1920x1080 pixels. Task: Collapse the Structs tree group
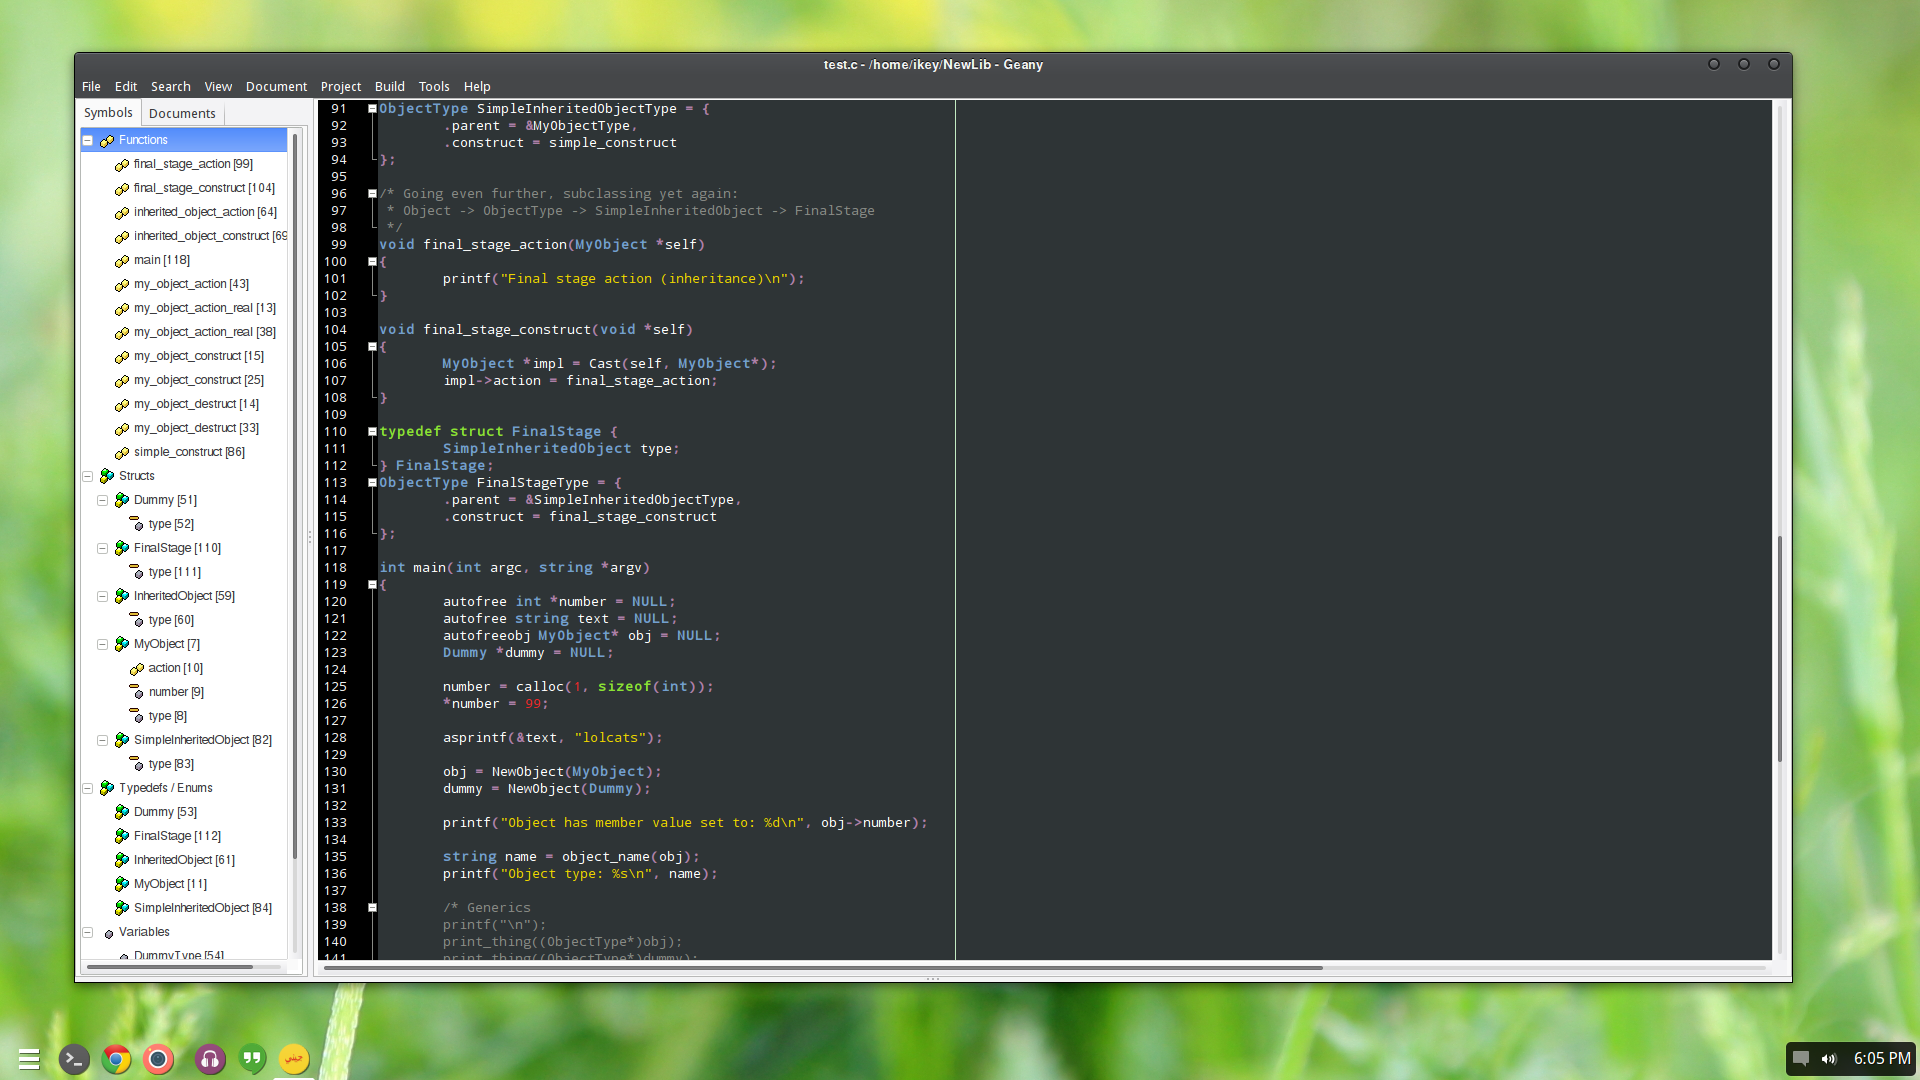(88, 476)
